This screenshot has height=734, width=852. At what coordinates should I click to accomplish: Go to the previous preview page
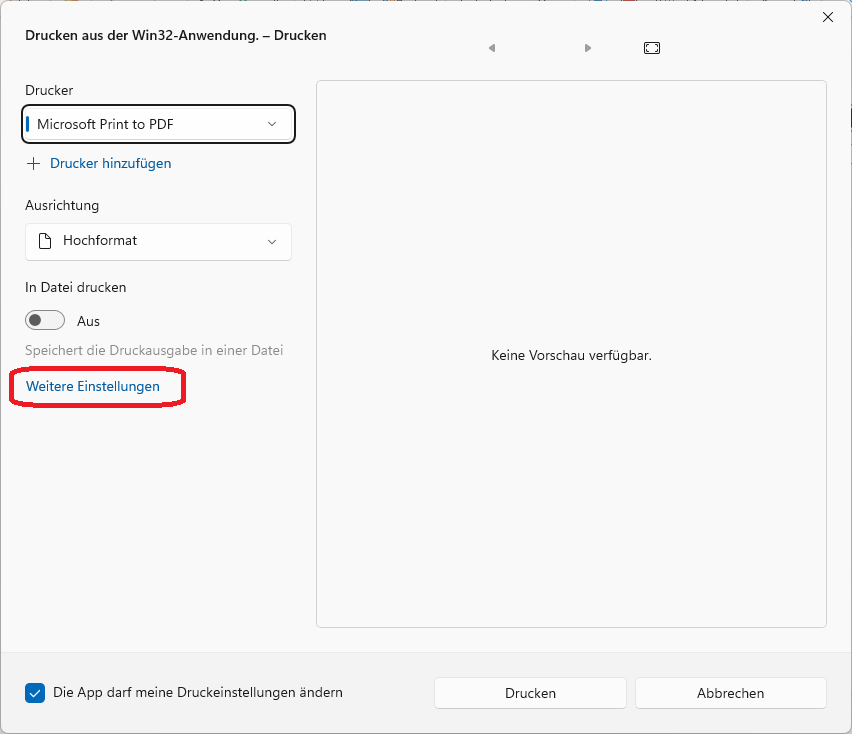coord(492,48)
